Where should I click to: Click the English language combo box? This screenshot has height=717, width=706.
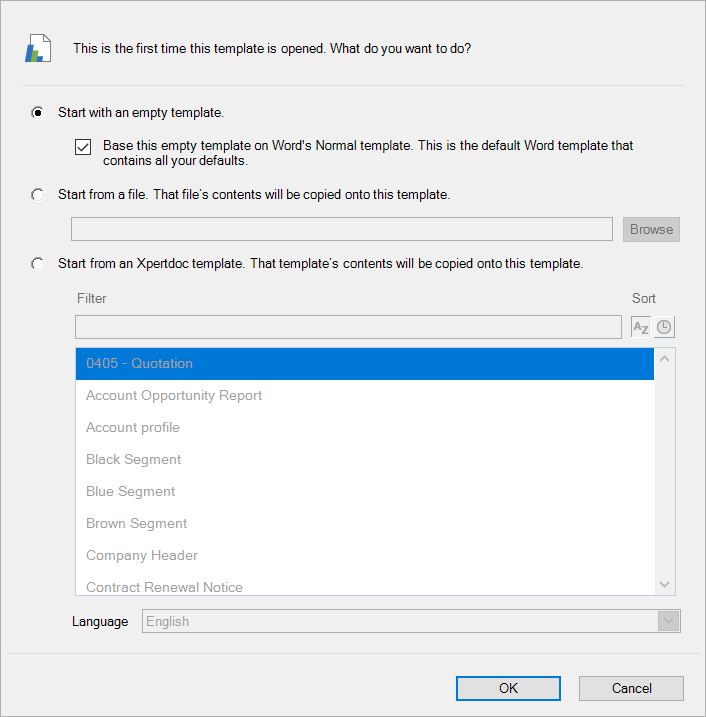tap(411, 621)
